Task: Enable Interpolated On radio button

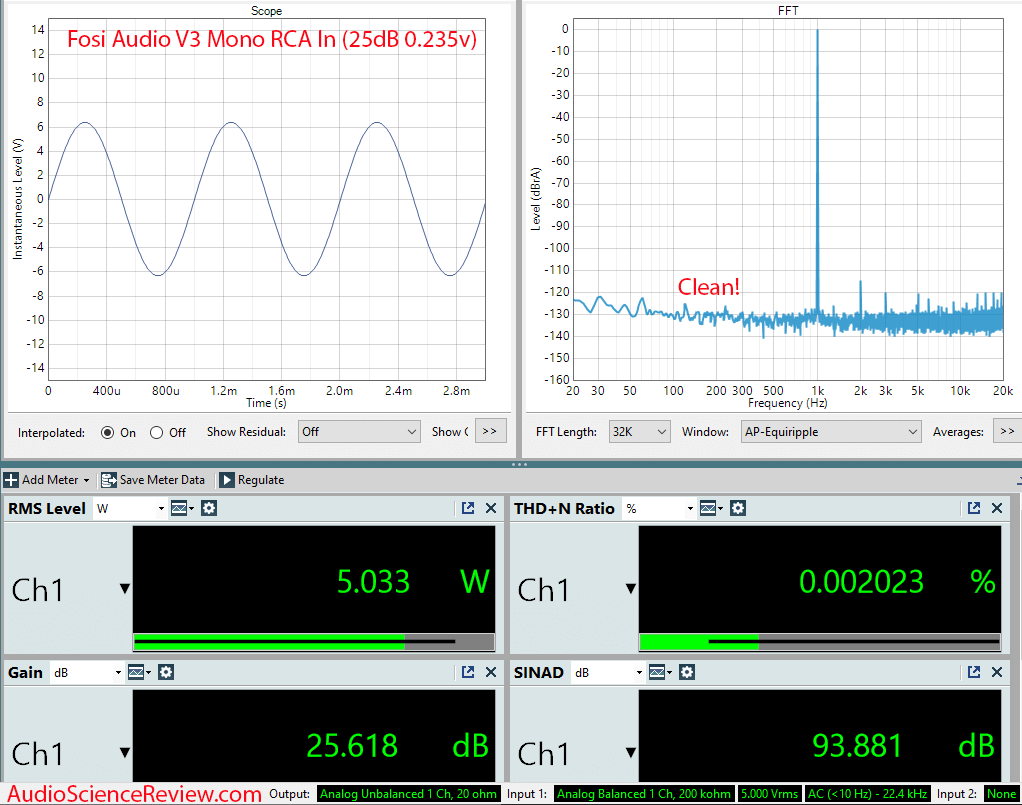Action: [108, 432]
